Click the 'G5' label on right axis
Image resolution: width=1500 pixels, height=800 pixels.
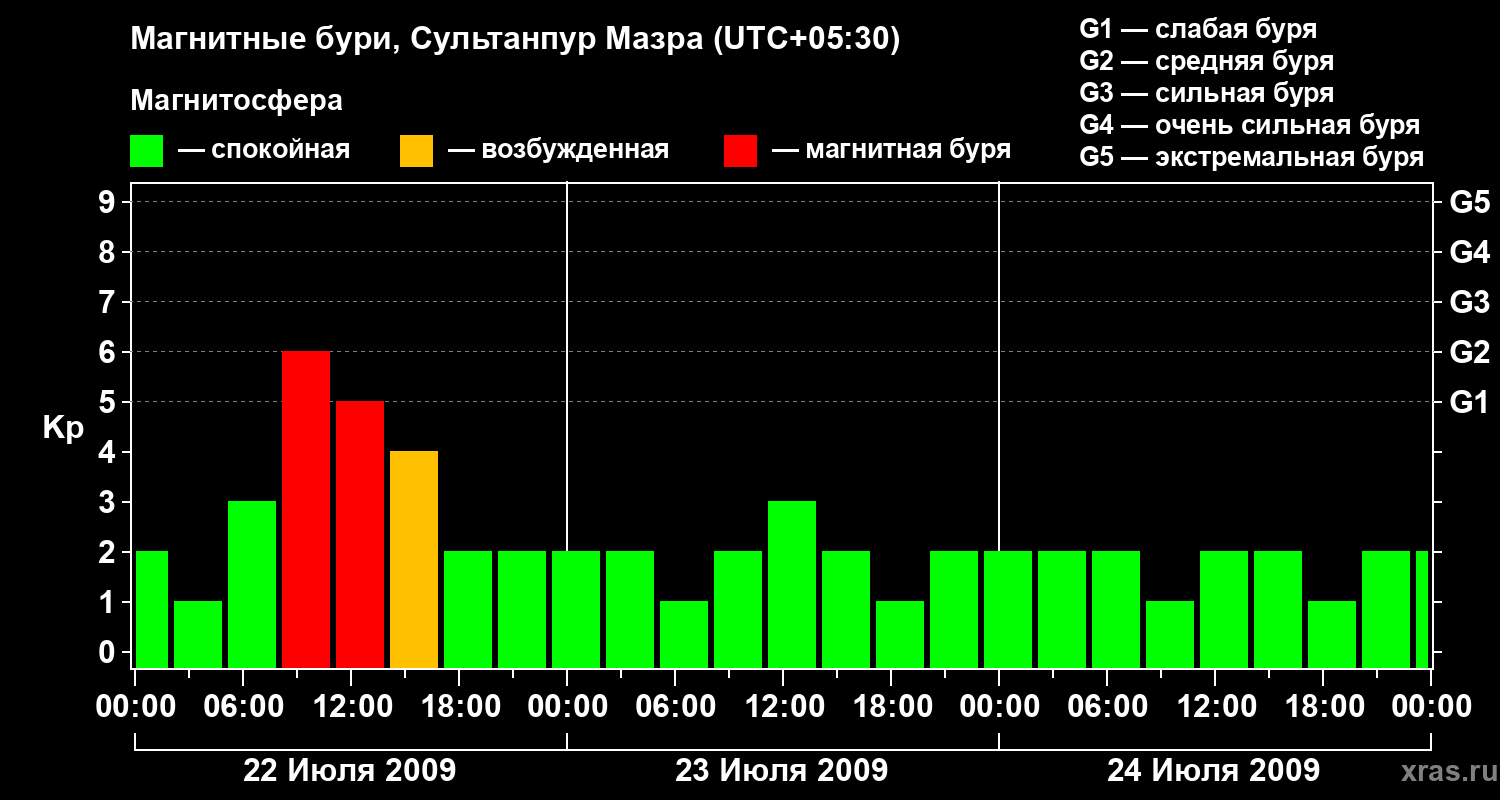(x=1470, y=202)
